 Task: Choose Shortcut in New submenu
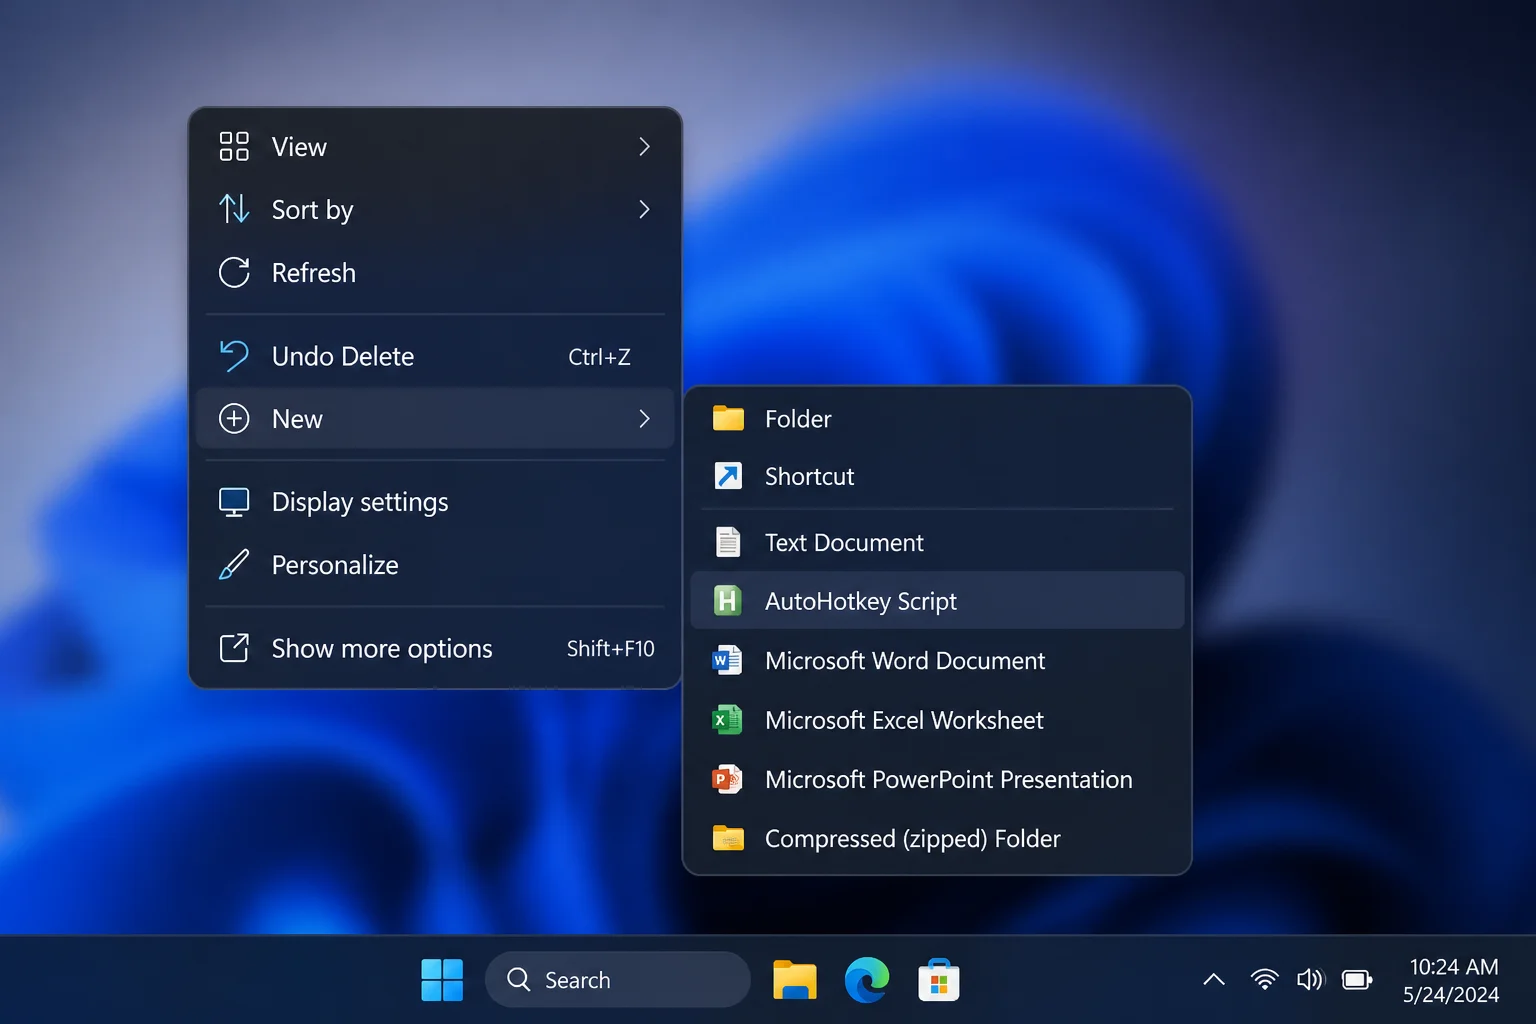tap(937, 476)
